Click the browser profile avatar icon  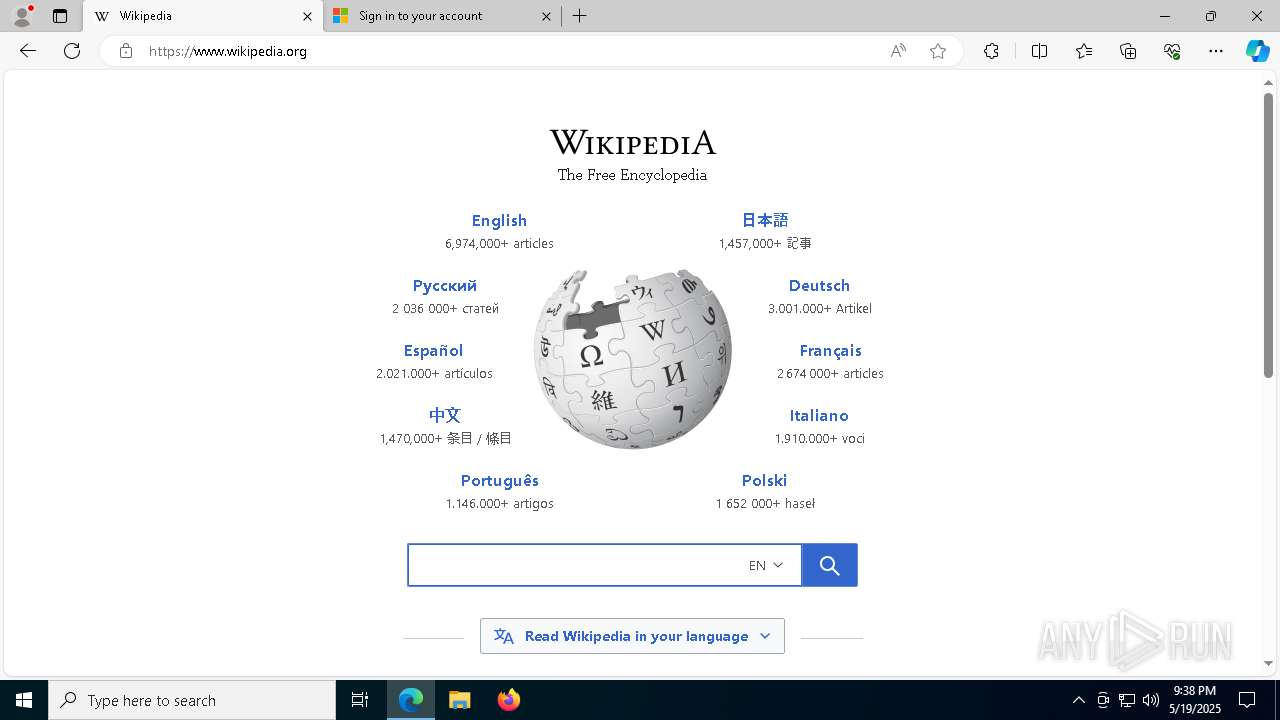(x=21, y=16)
